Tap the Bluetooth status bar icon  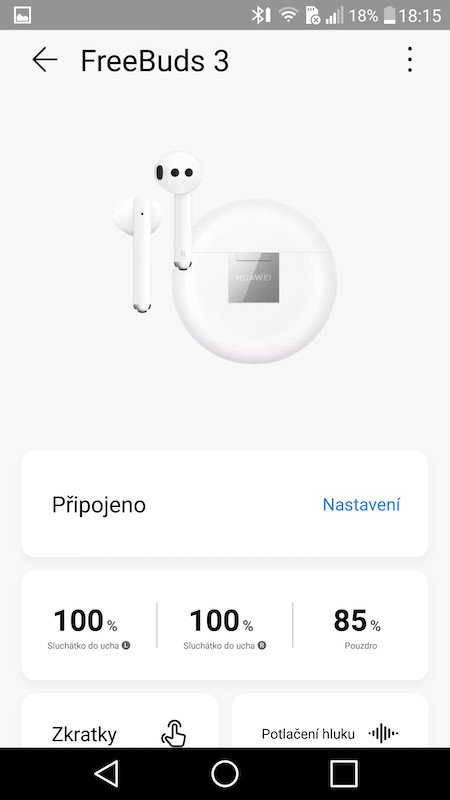[x=261, y=15]
